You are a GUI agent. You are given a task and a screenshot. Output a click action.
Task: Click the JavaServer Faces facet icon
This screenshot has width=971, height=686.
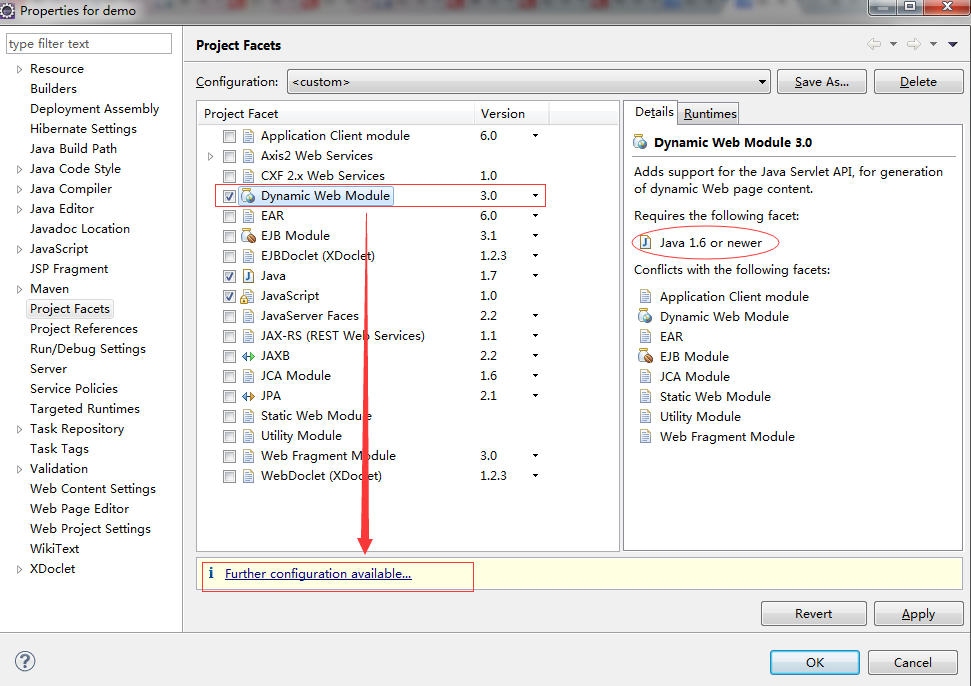click(x=248, y=316)
